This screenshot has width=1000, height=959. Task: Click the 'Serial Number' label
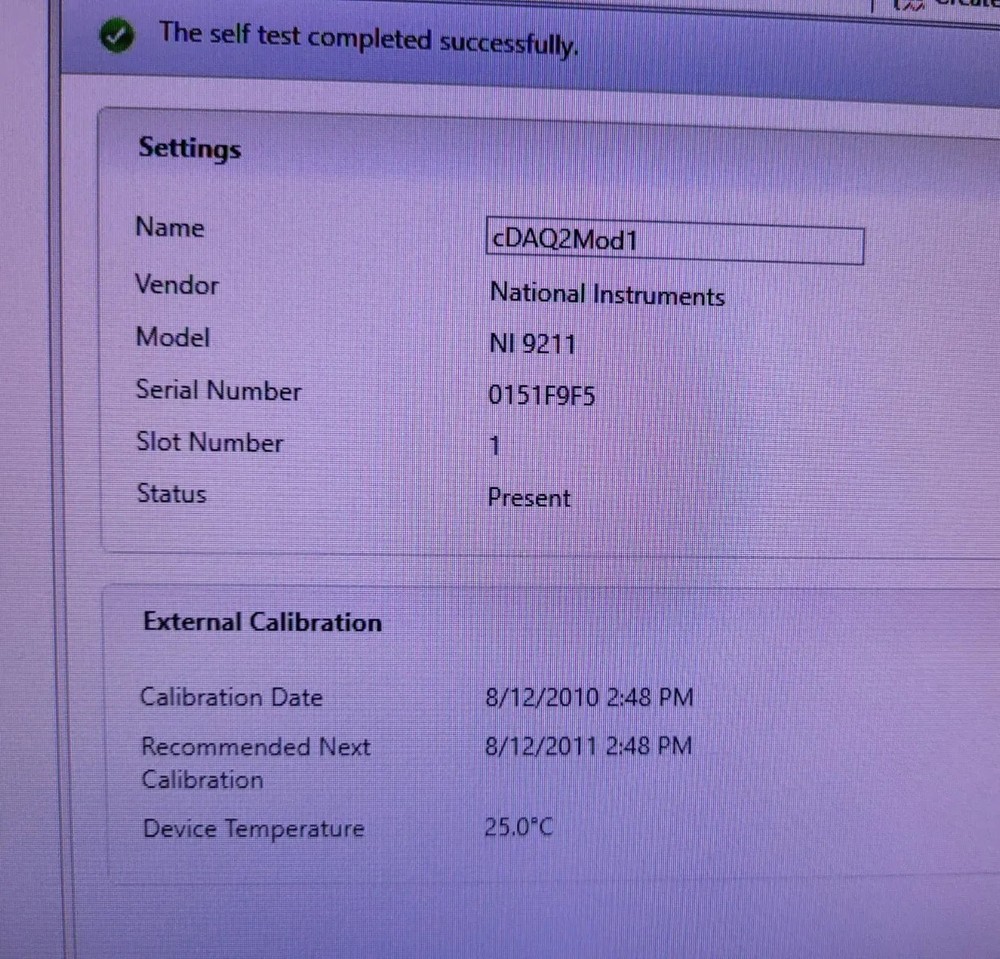pyautogui.click(x=218, y=390)
